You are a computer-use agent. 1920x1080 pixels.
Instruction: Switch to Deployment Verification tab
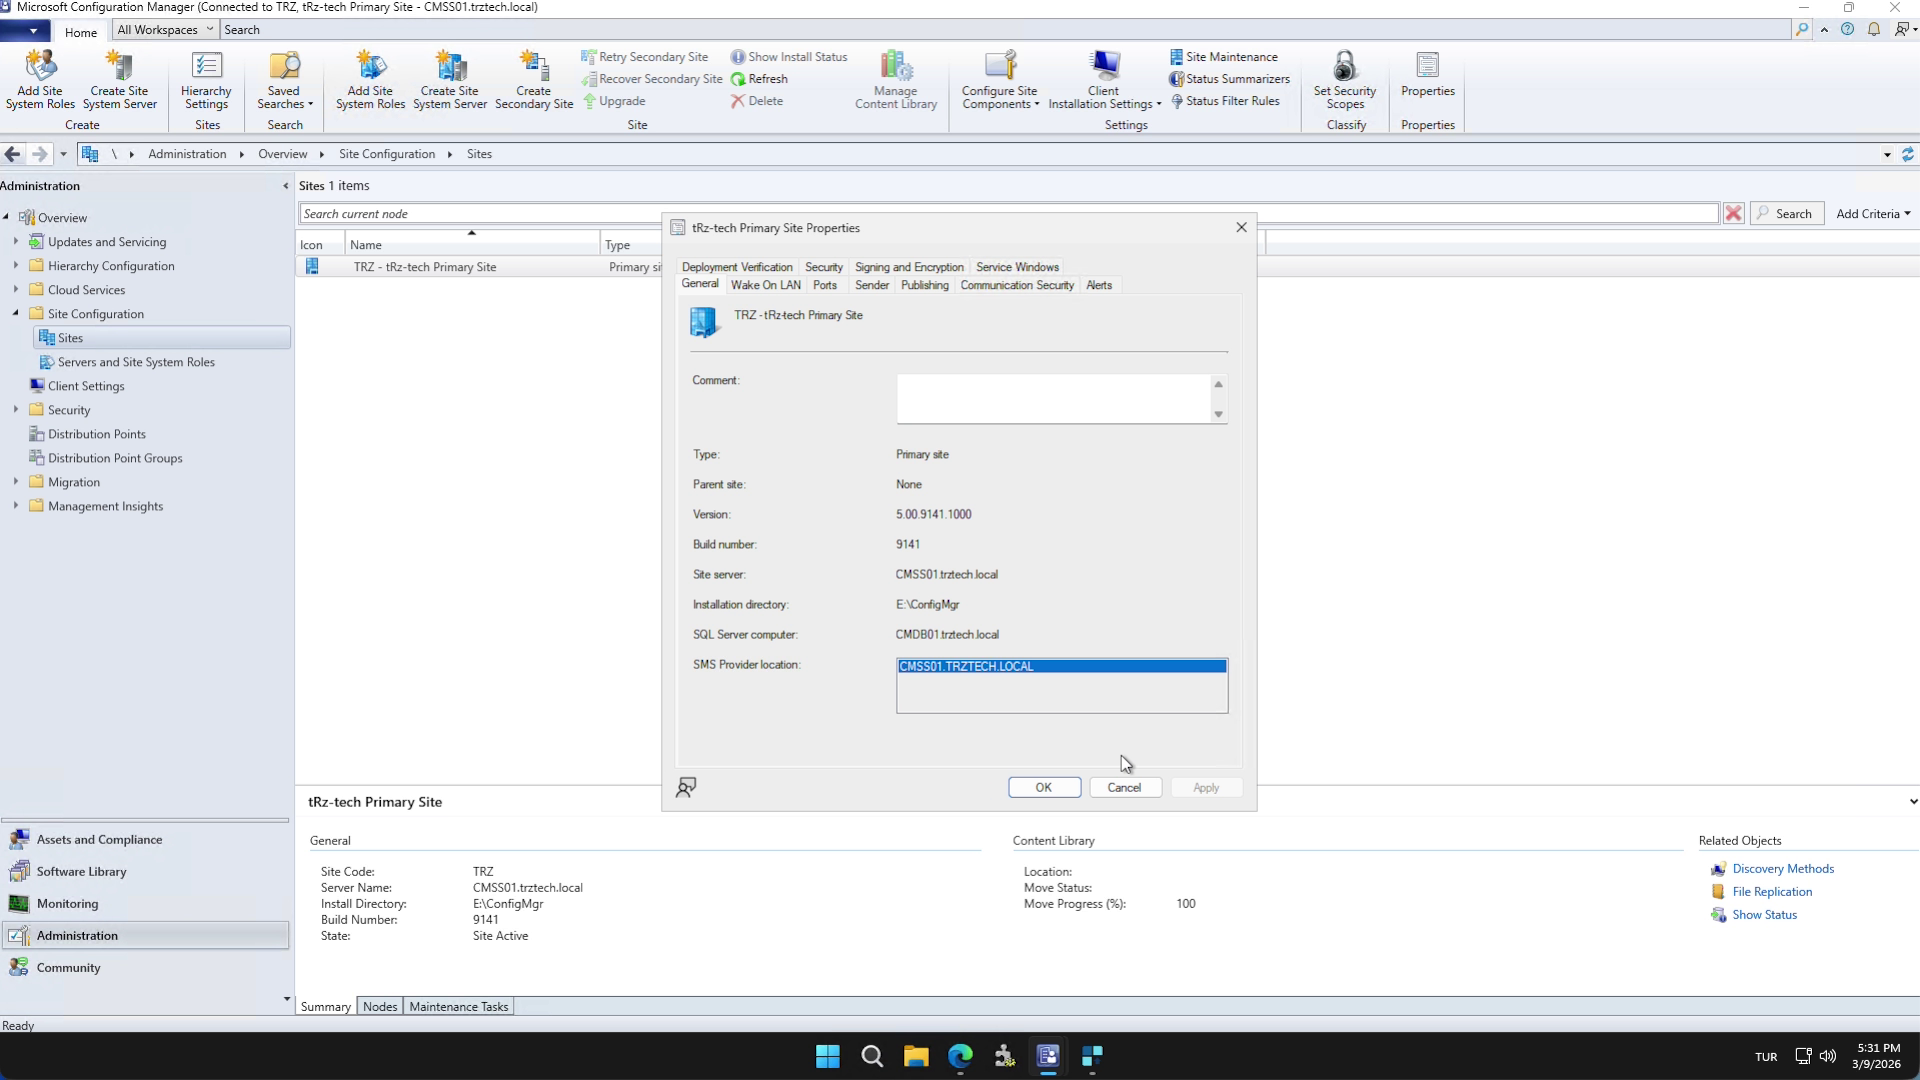click(x=737, y=267)
